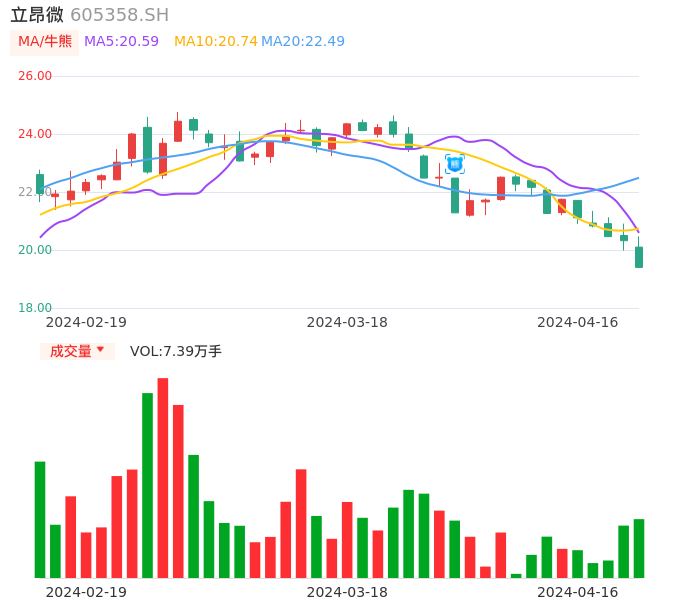Select the MA/牛熊 indicator tab
This screenshot has height=606, width=686.
point(45,41)
